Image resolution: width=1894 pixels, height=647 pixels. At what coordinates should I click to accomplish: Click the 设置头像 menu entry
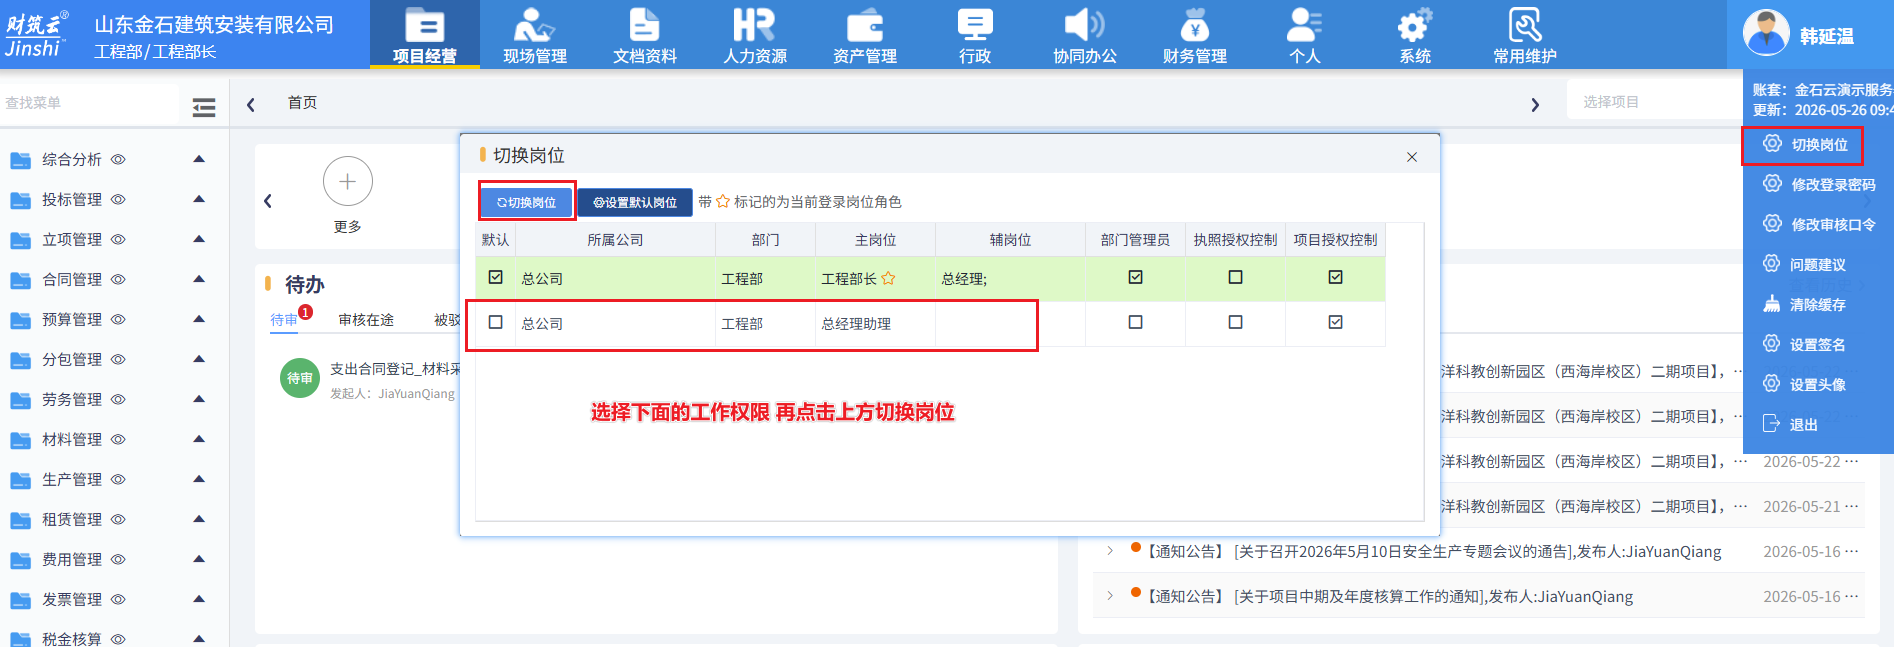point(1806,384)
